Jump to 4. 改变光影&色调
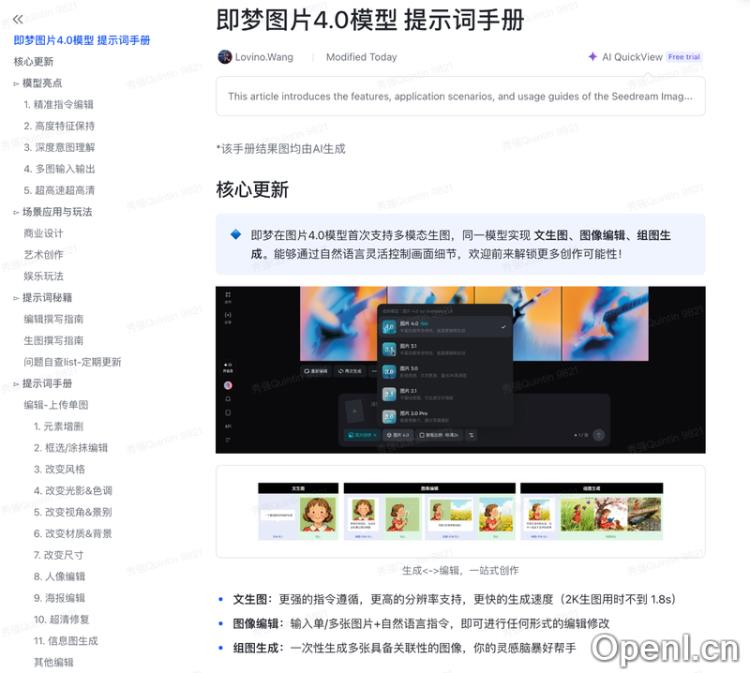 73,491
